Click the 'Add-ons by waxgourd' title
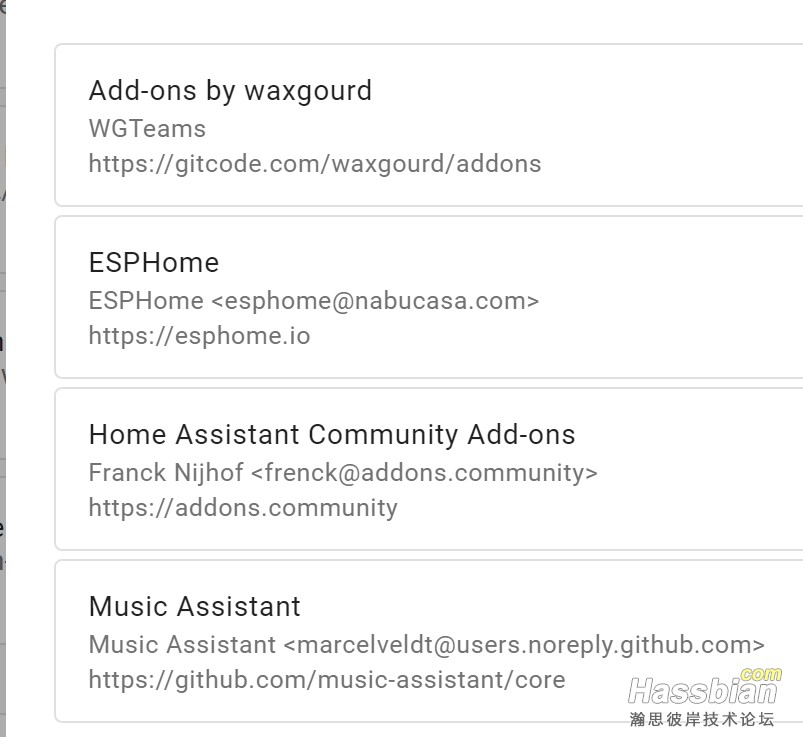Viewport: 803px width, 737px height. [x=230, y=91]
